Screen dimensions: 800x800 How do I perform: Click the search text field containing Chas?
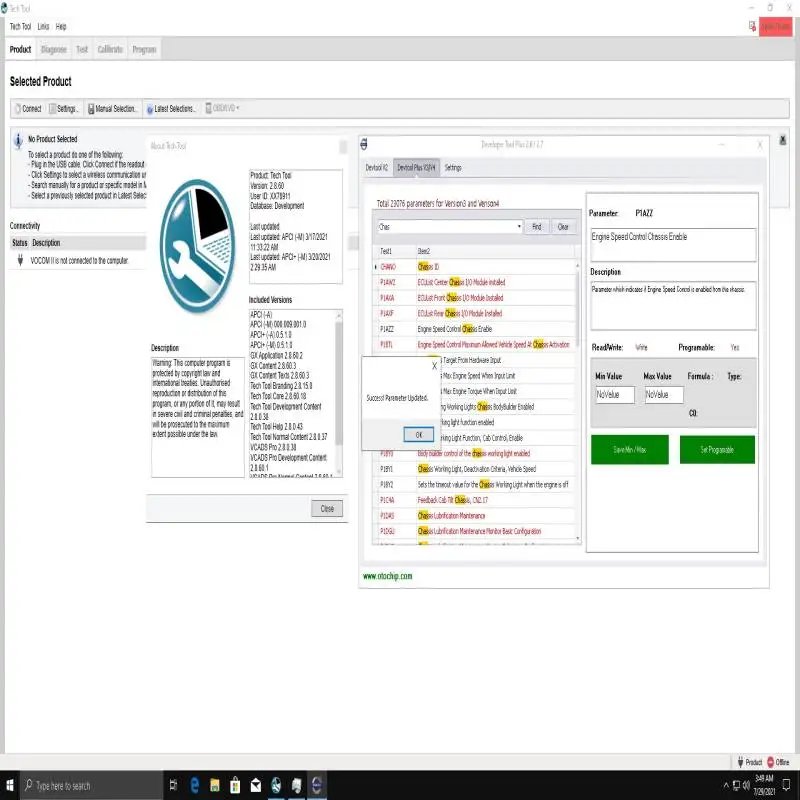tap(446, 227)
